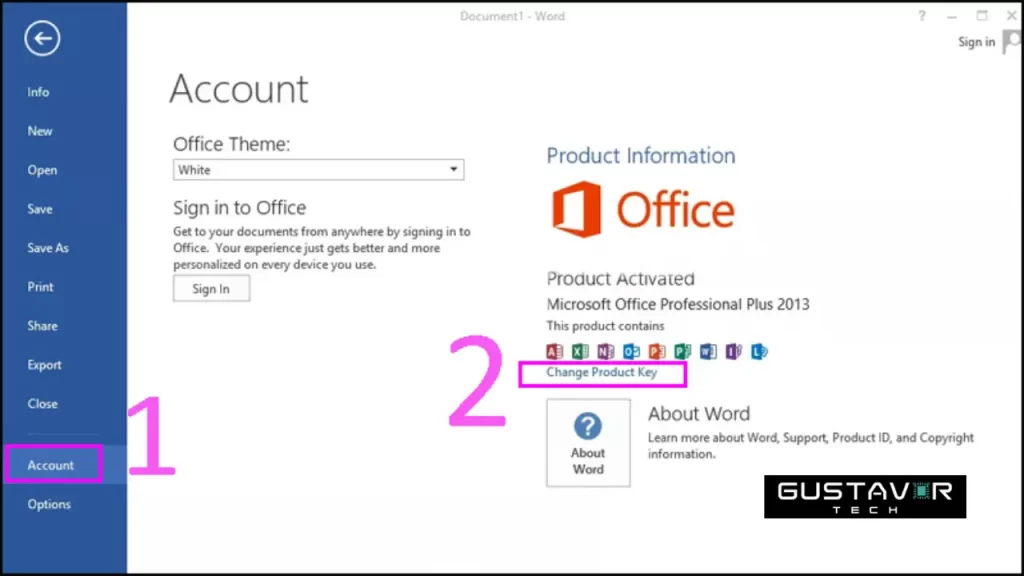This screenshot has width=1024, height=576.
Task: Click the 'Office Theme:' label
Action: click(x=231, y=144)
